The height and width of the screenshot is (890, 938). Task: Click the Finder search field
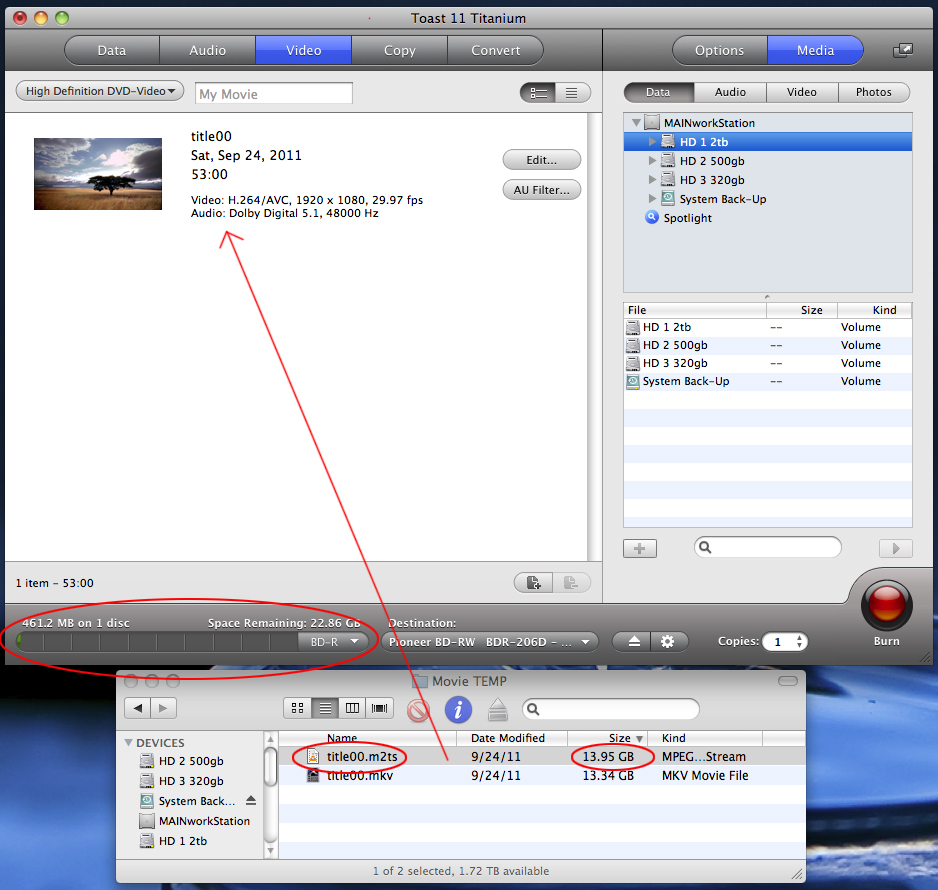click(611, 709)
